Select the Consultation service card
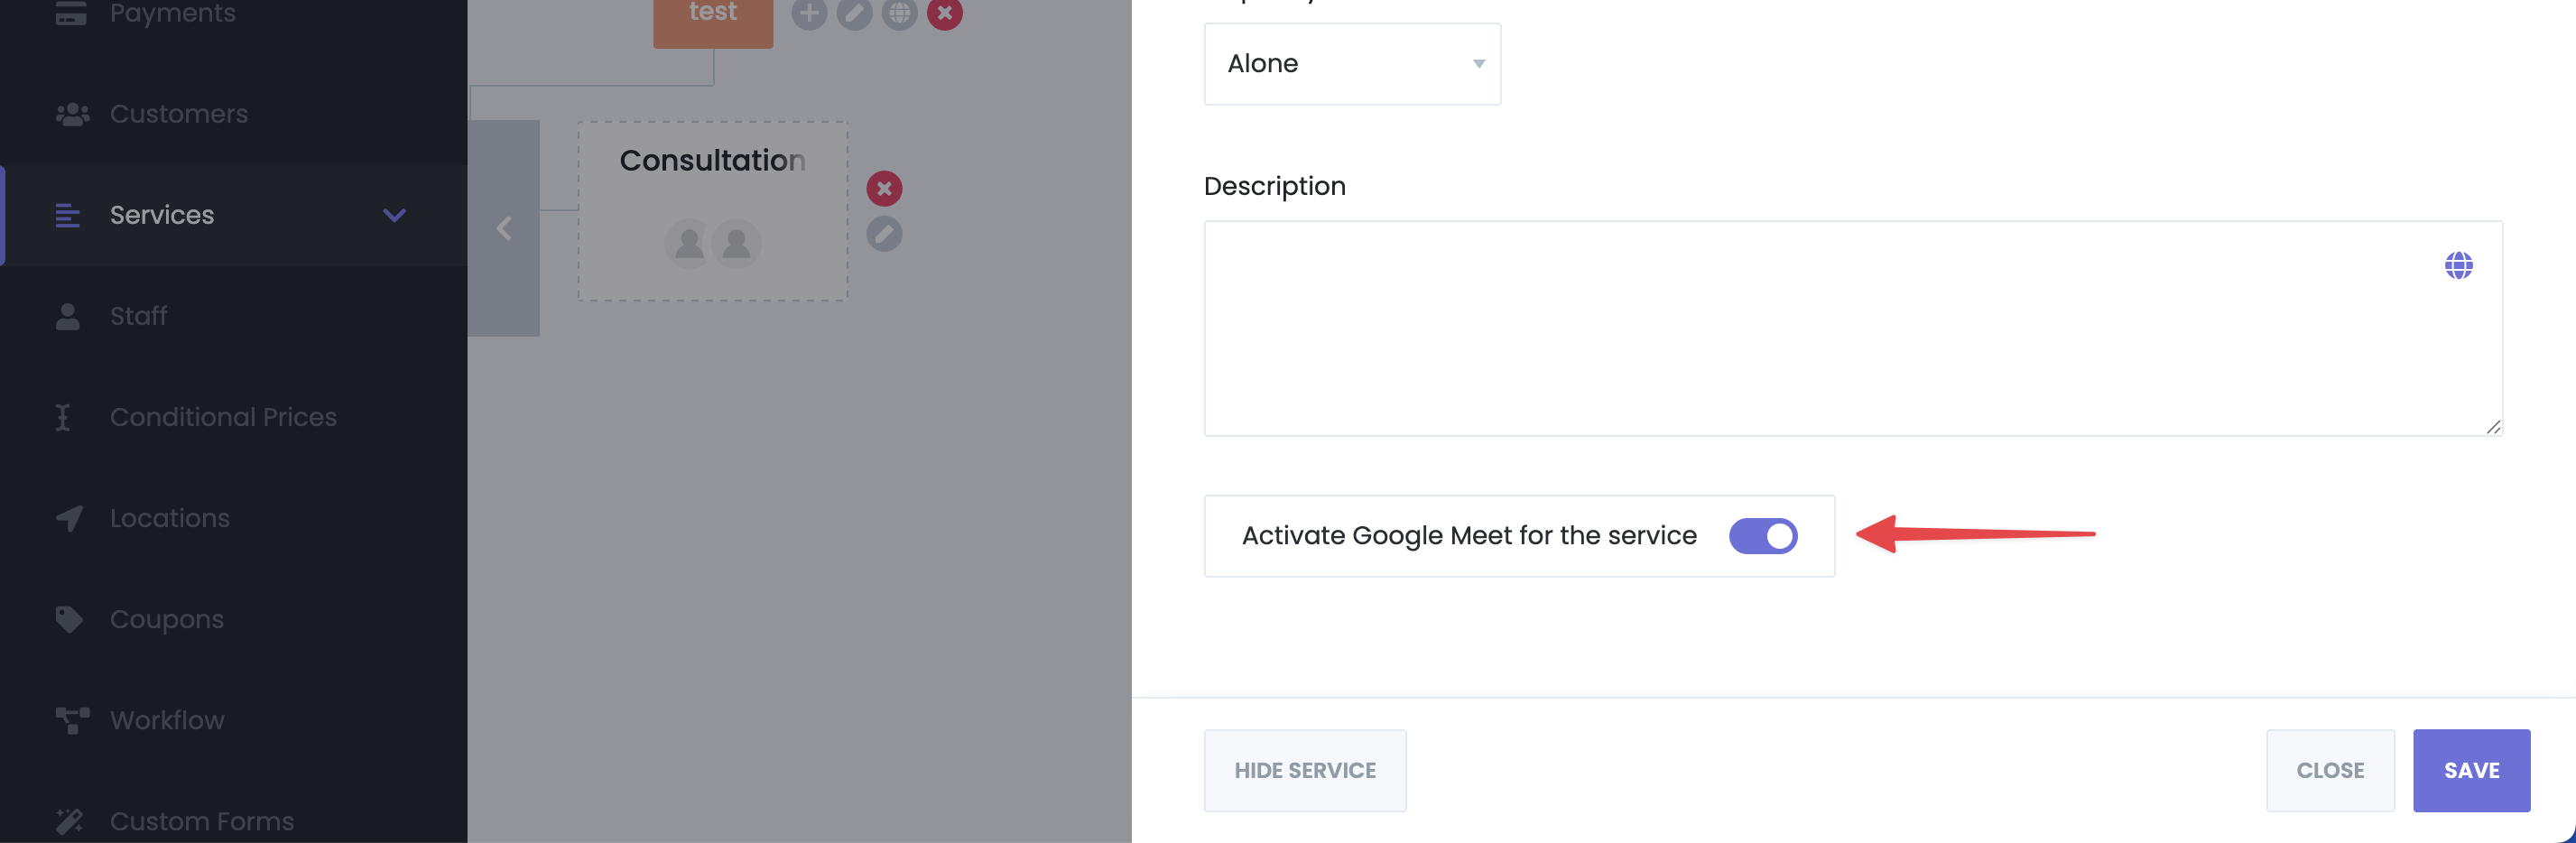The height and width of the screenshot is (843, 2576). pyautogui.click(x=712, y=211)
